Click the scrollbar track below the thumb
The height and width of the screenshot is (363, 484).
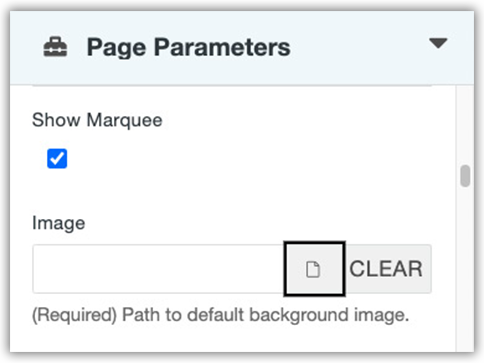click(x=465, y=268)
